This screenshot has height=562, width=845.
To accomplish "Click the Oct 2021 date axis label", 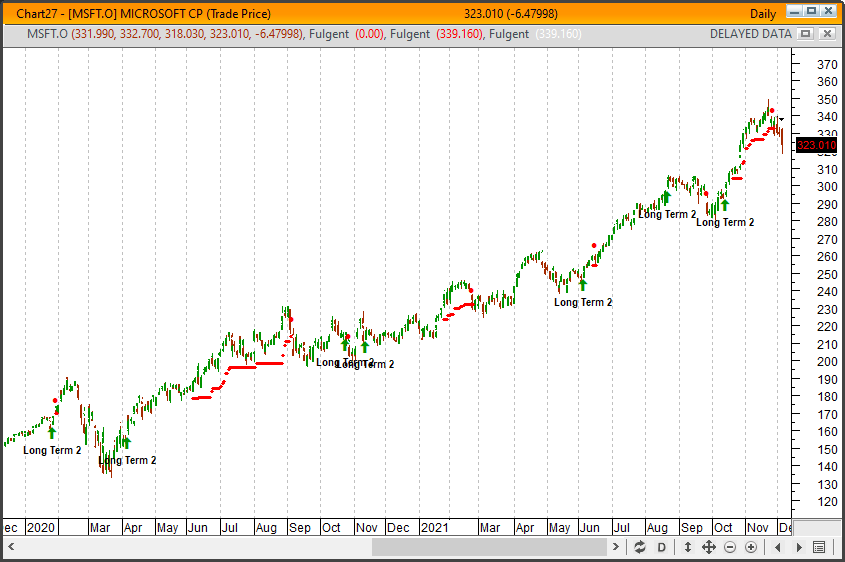I will 723,528.
